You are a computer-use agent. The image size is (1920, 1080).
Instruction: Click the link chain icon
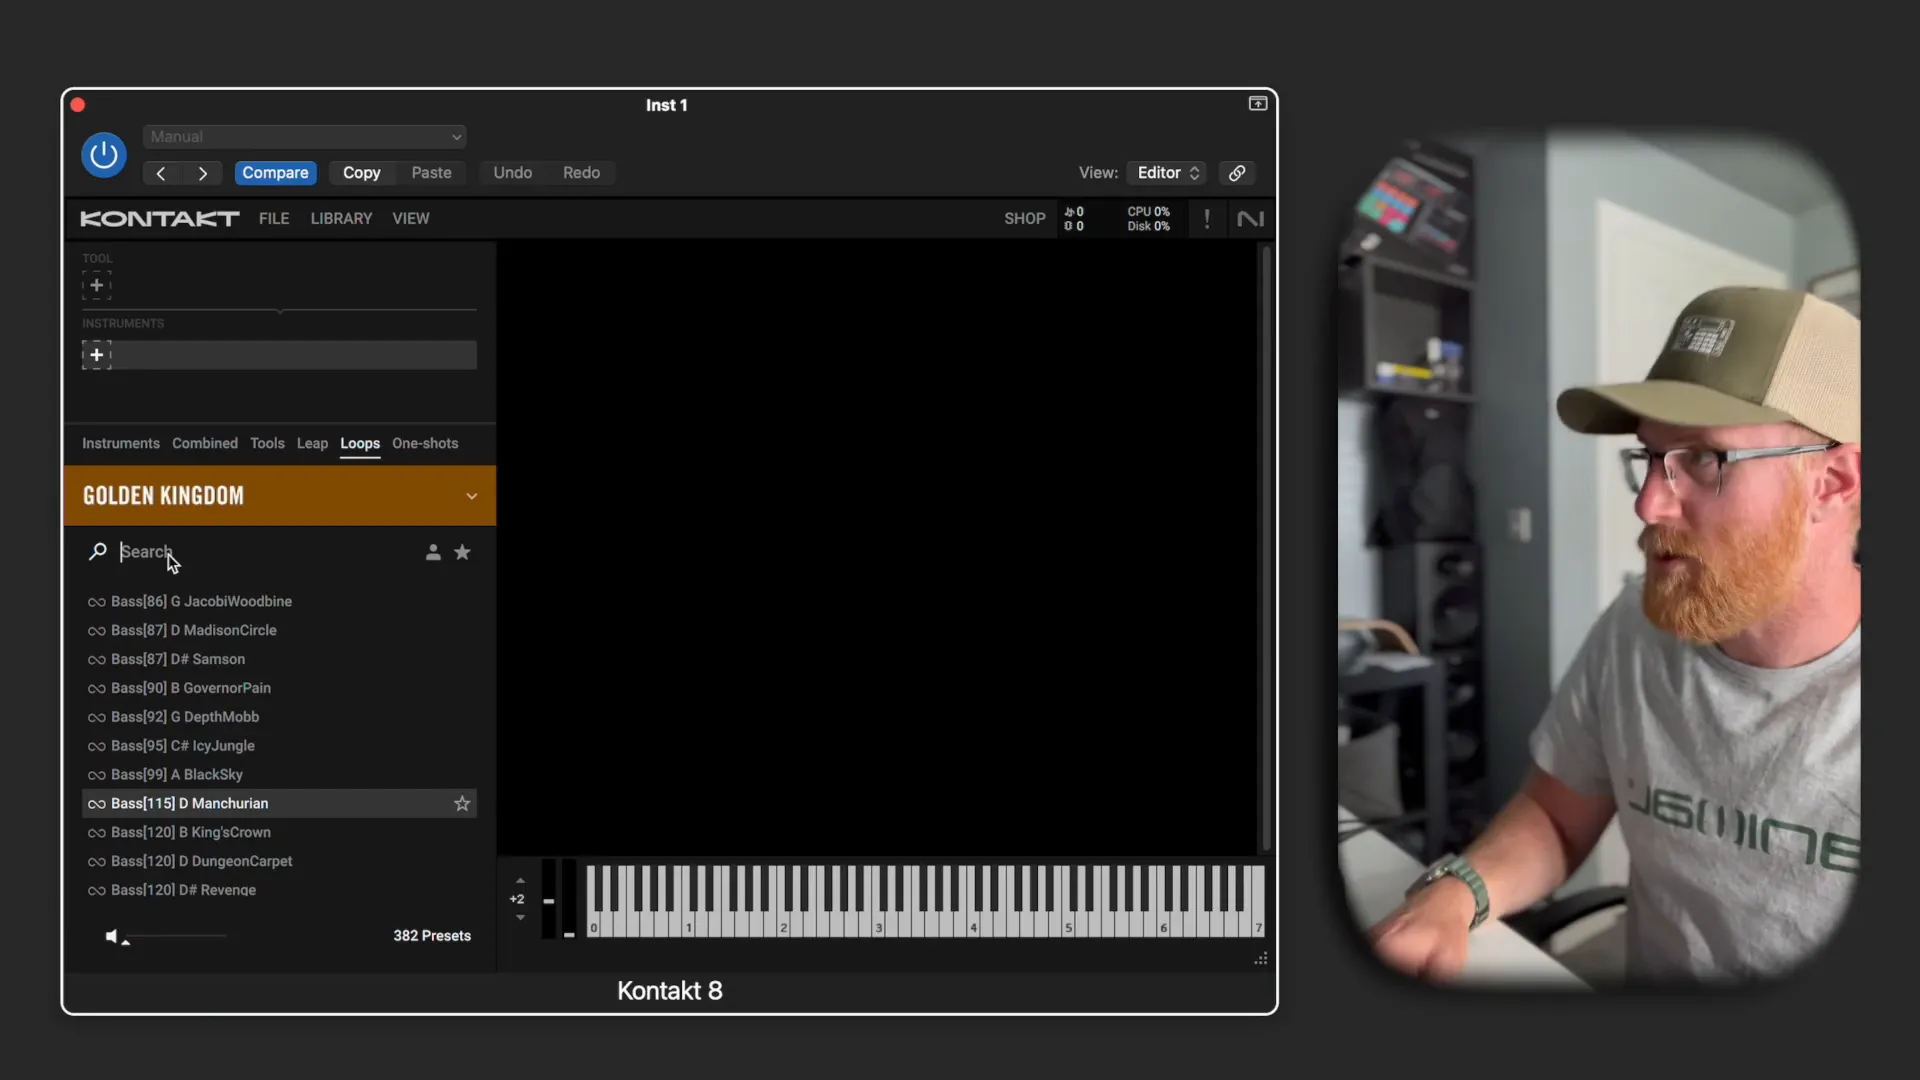click(1237, 173)
